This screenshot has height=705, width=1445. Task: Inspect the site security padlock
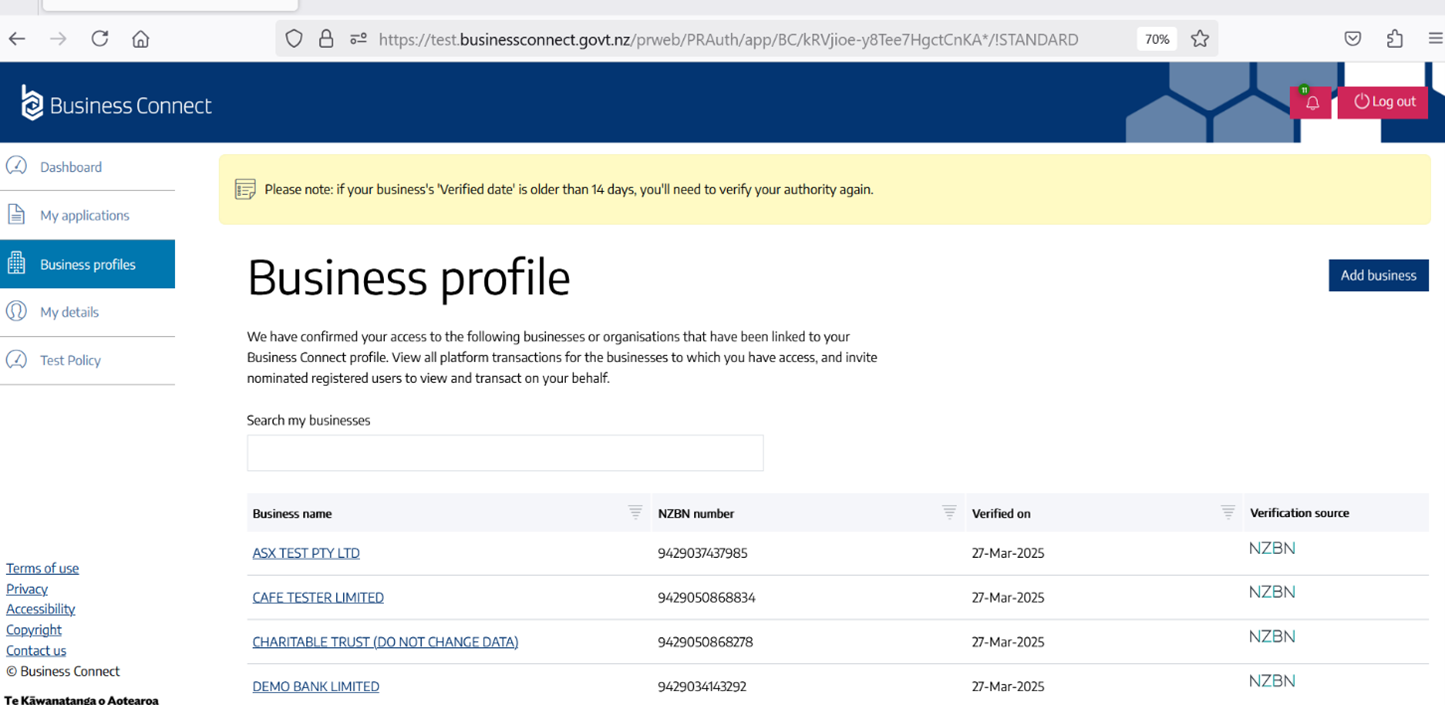(326, 39)
